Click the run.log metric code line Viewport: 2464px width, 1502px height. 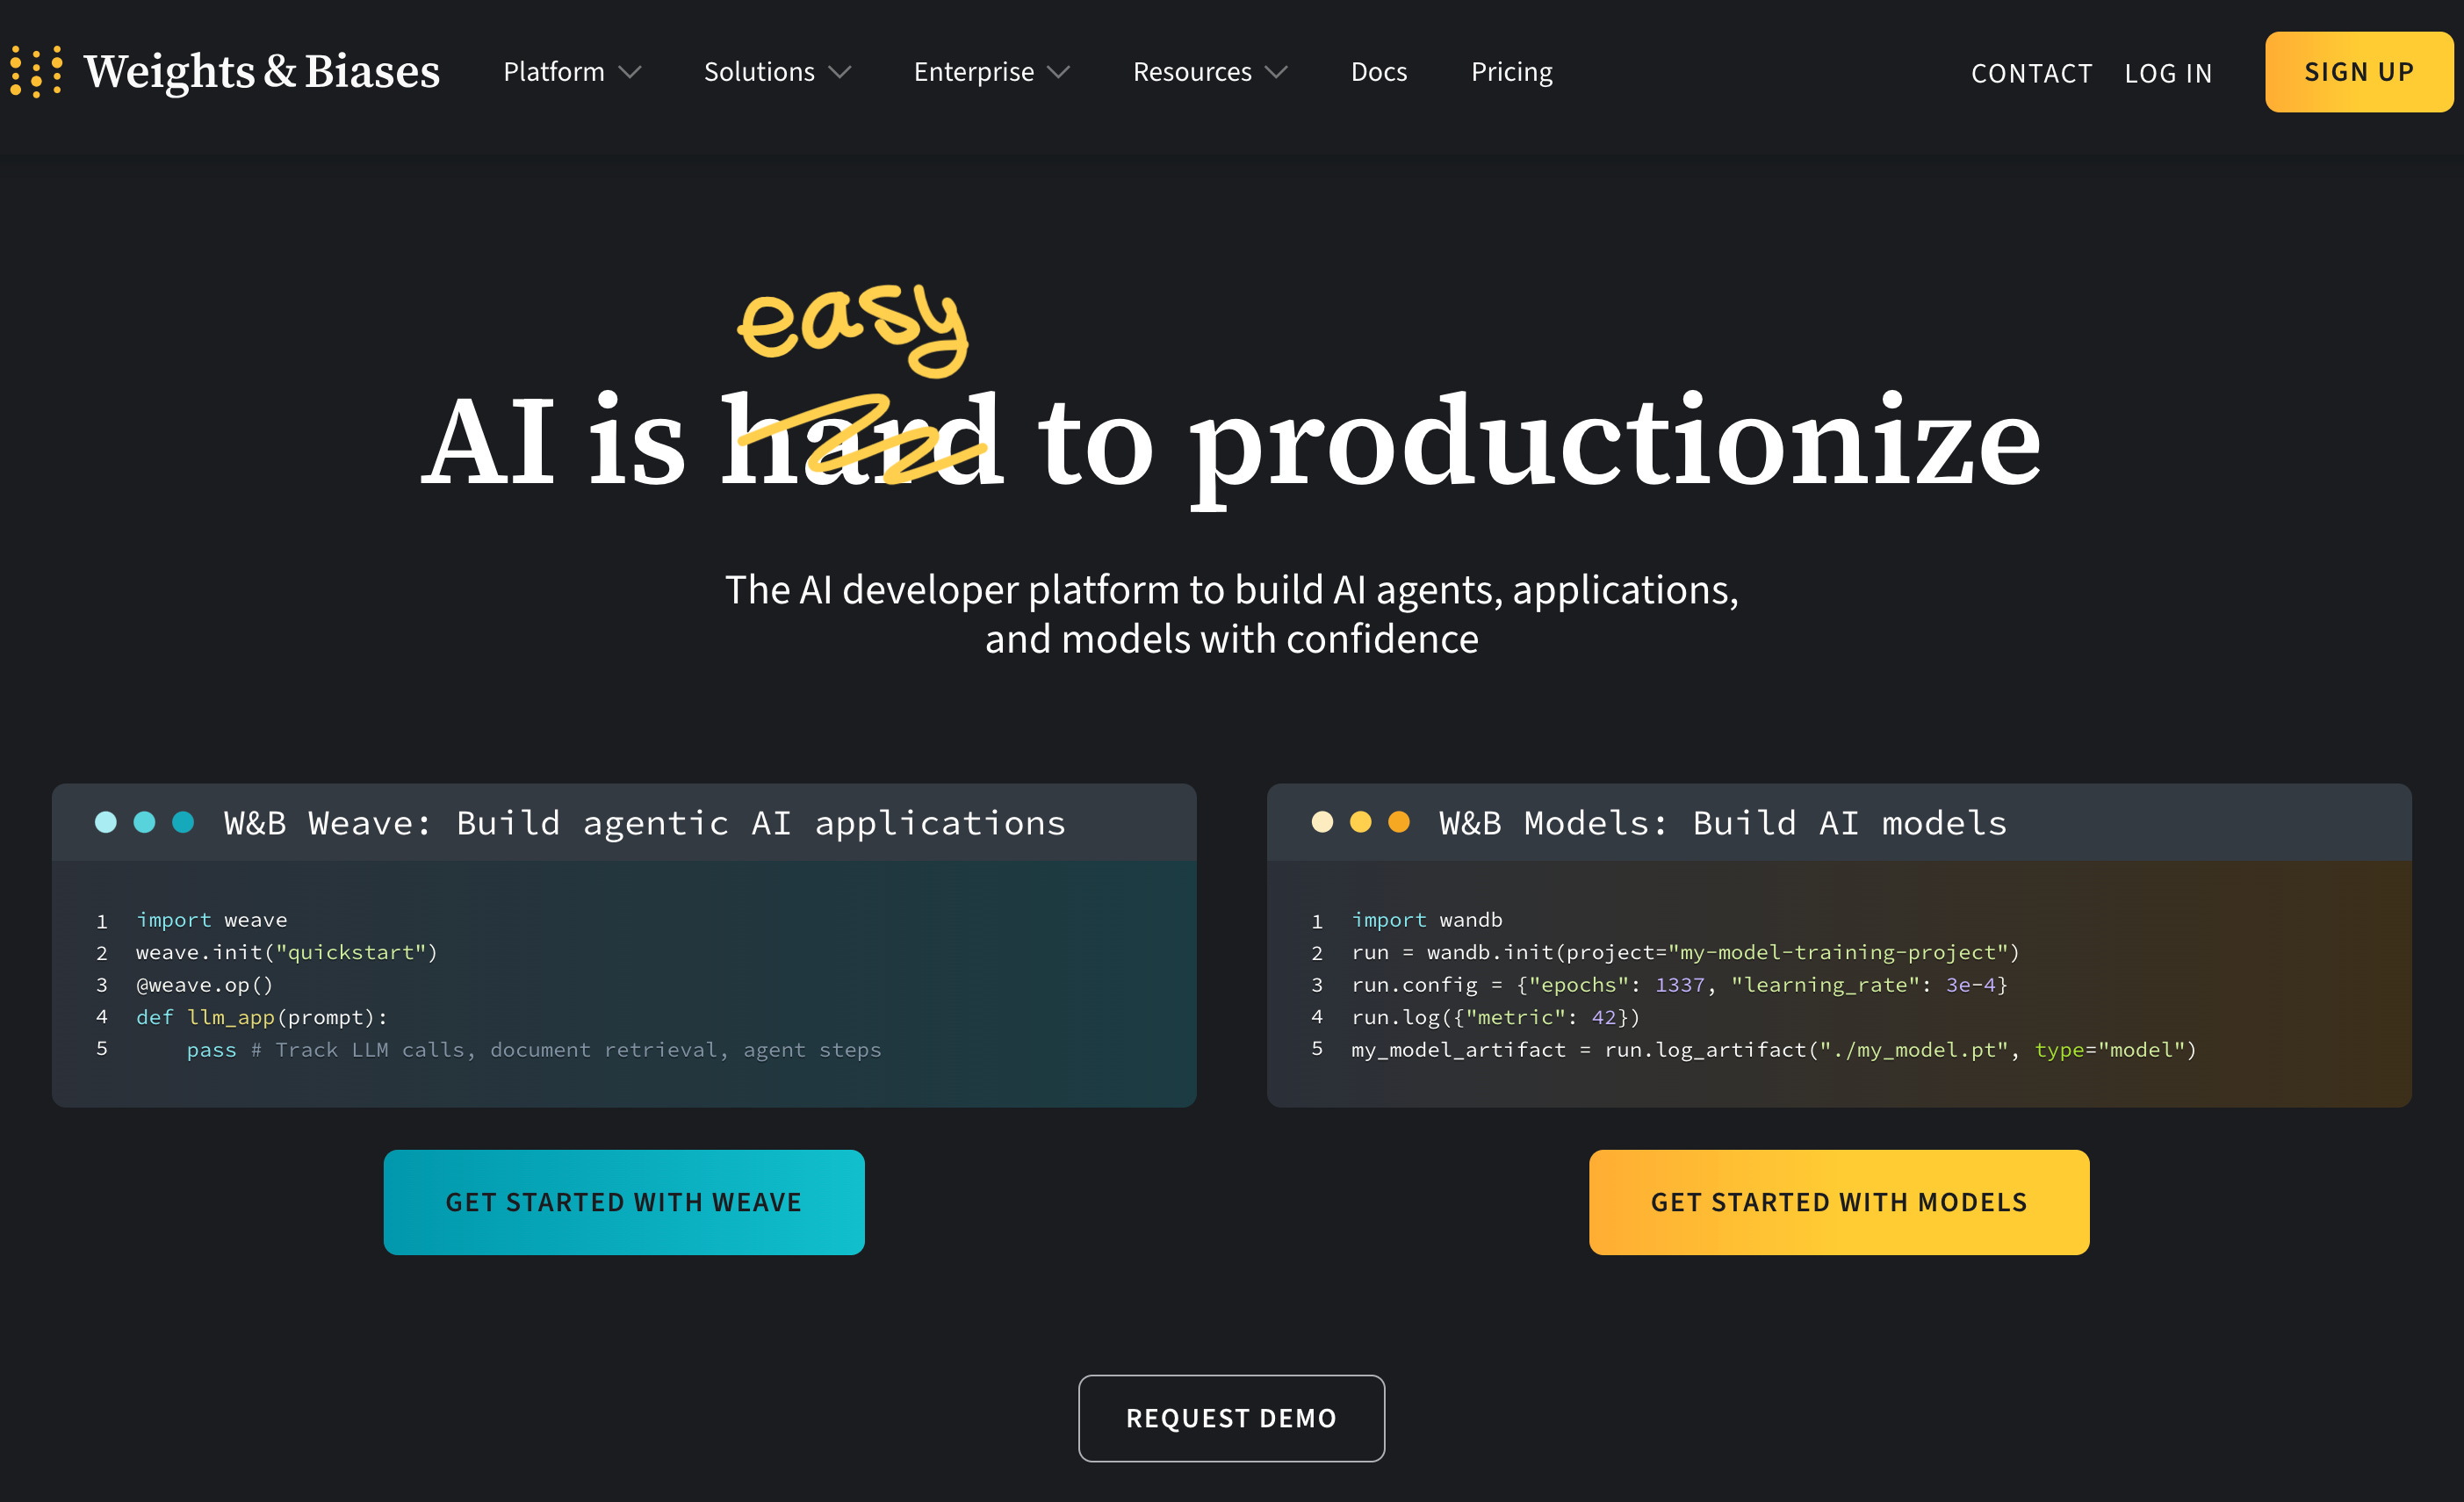[1495, 1017]
